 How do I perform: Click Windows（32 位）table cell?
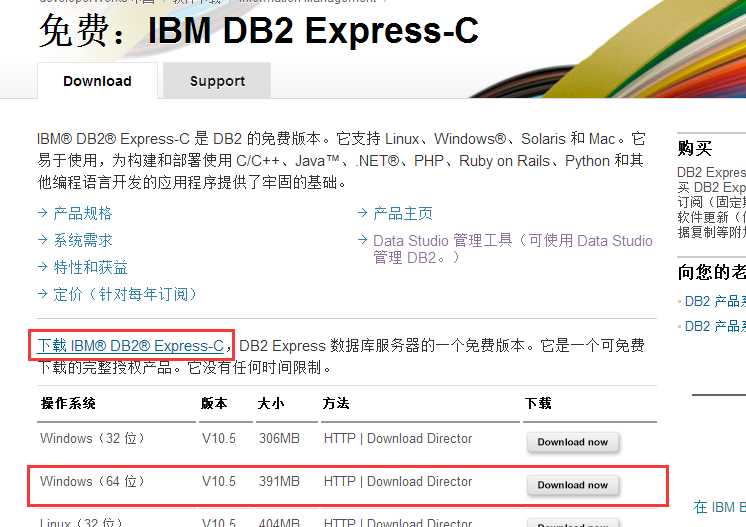pos(92,439)
